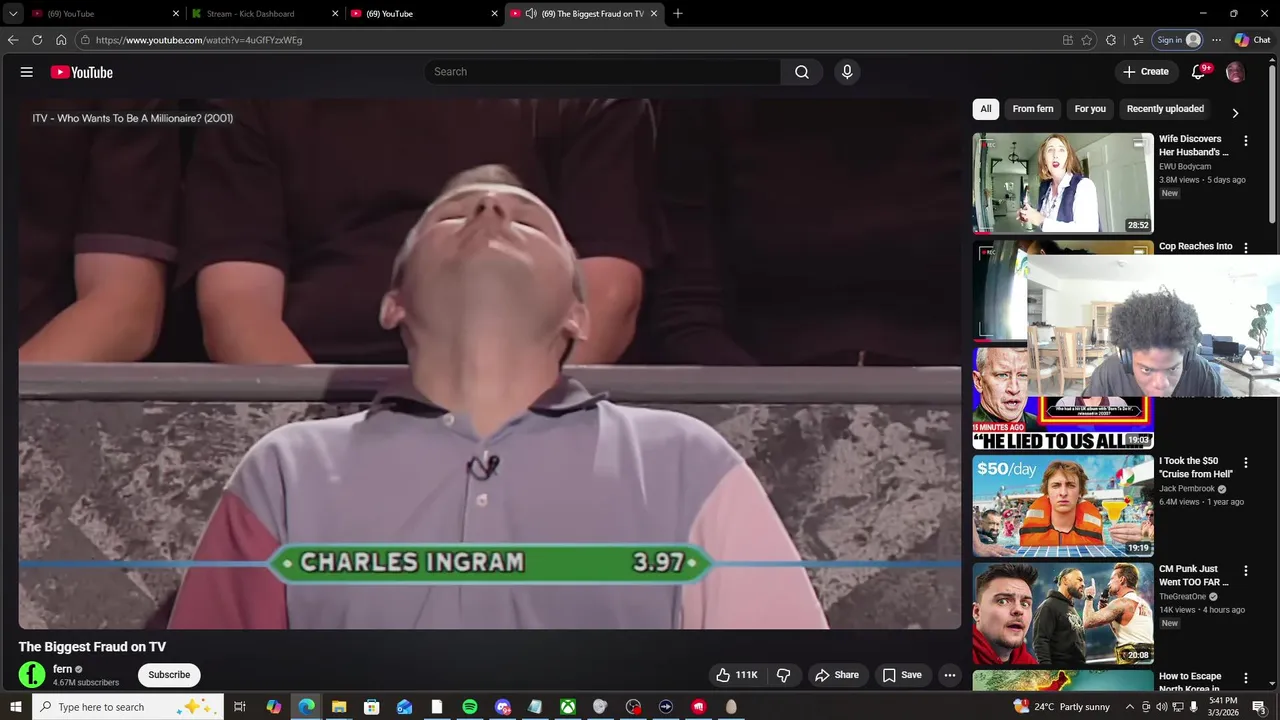Image resolution: width=1280 pixels, height=720 pixels.
Task: Open more actions ellipsis below video
Action: coord(950,675)
